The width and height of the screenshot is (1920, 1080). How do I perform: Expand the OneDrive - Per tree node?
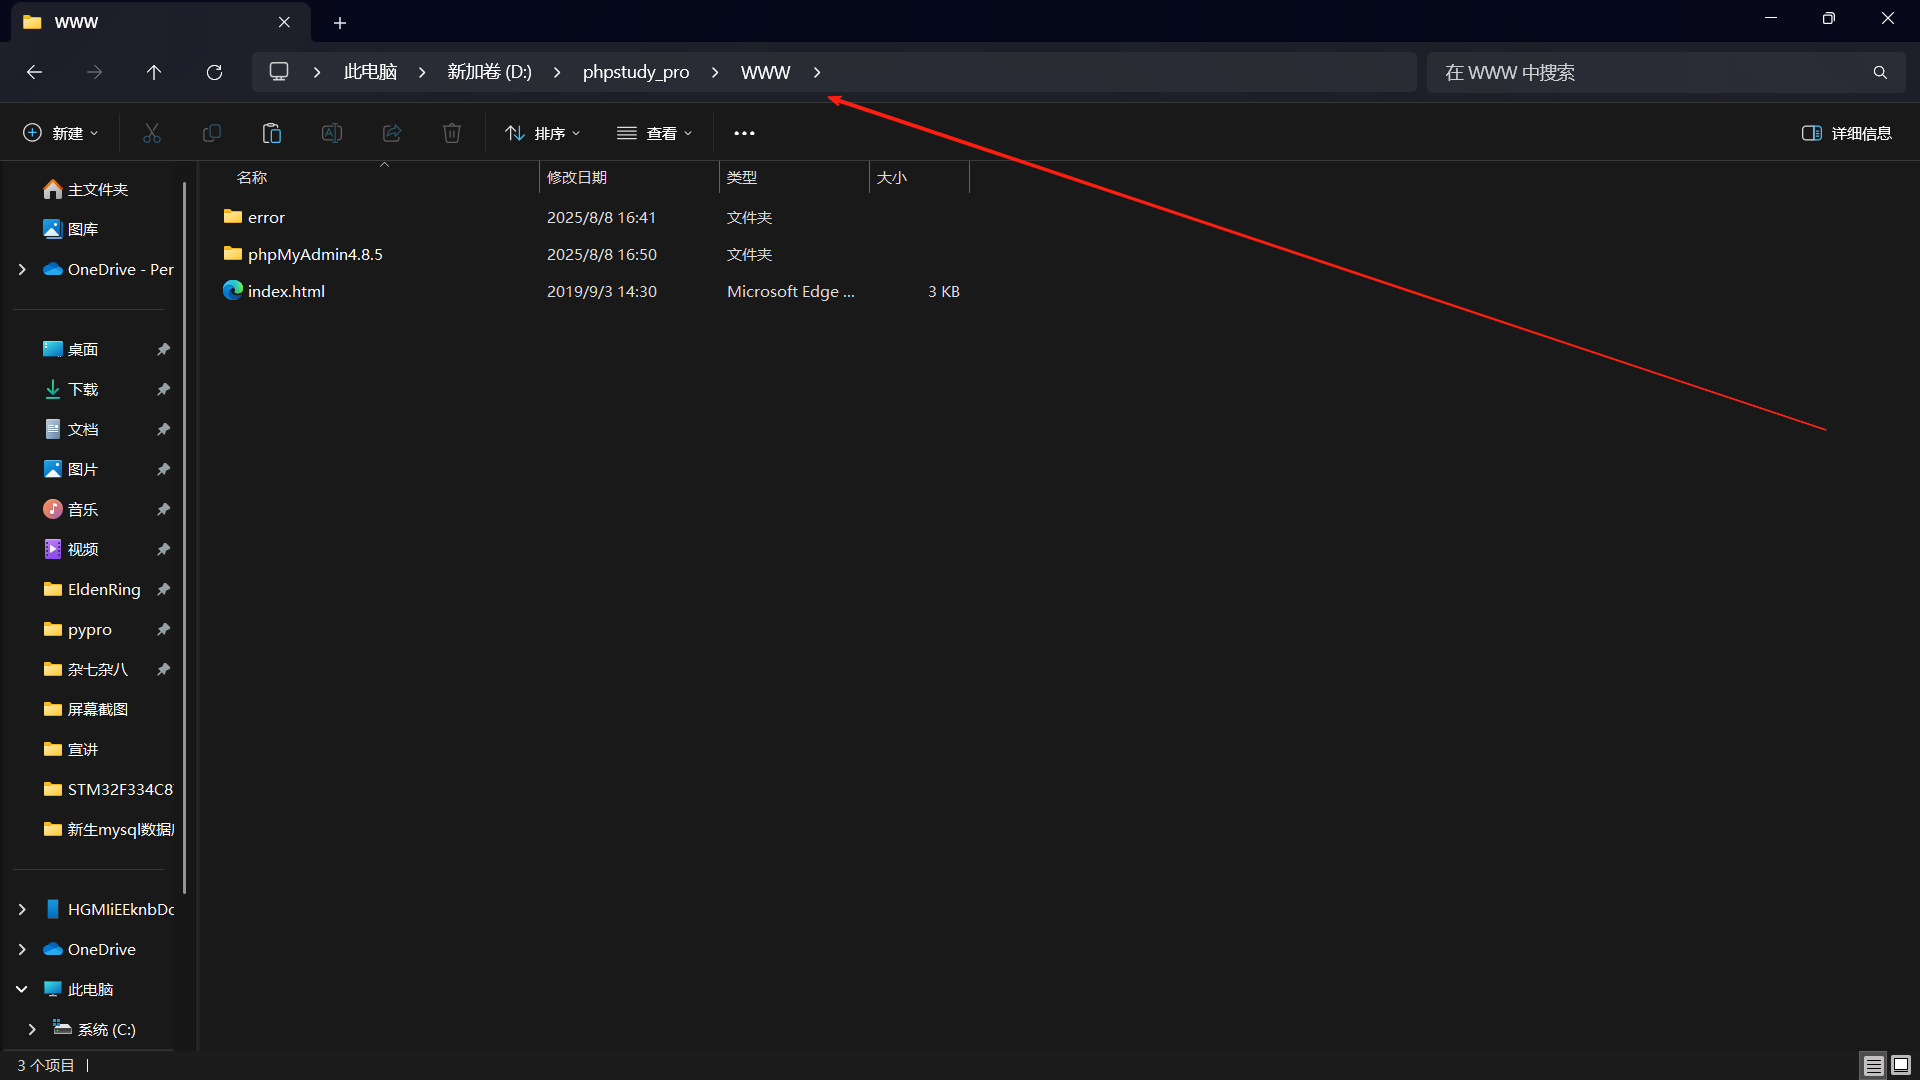[x=22, y=269]
